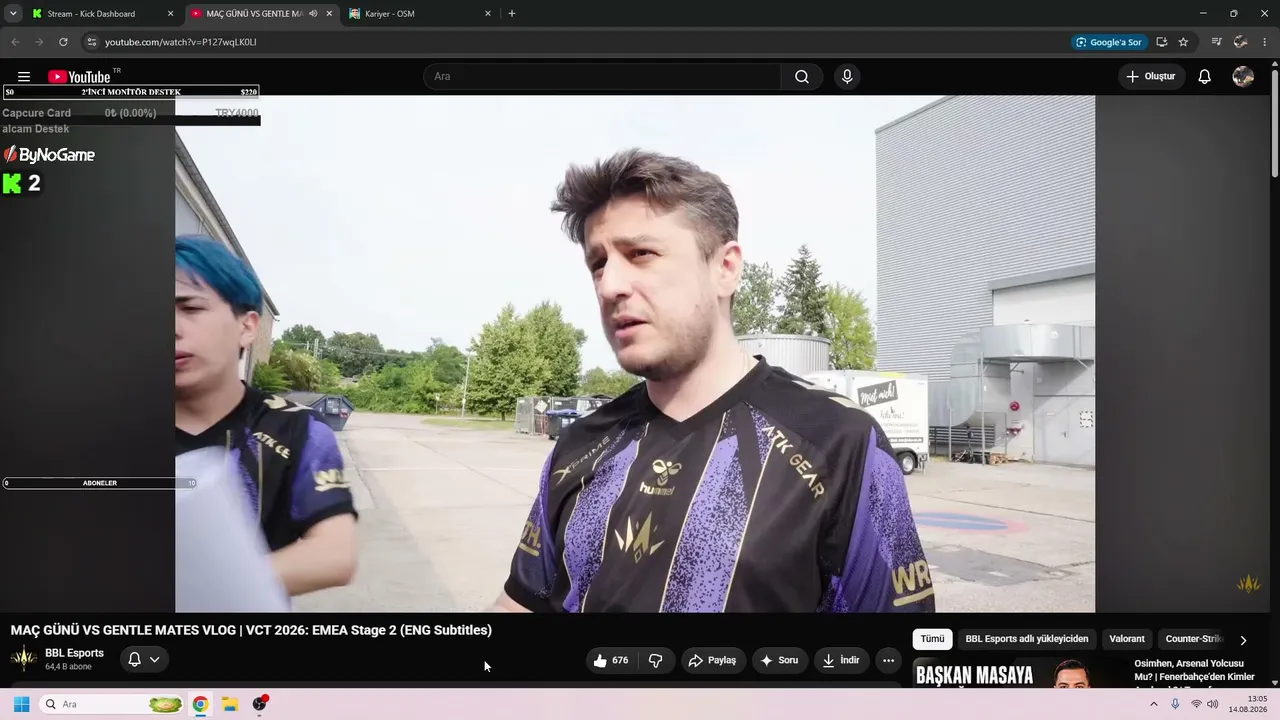Click the Google'a Sor button
The image size is (1280, 720).
1108,42
